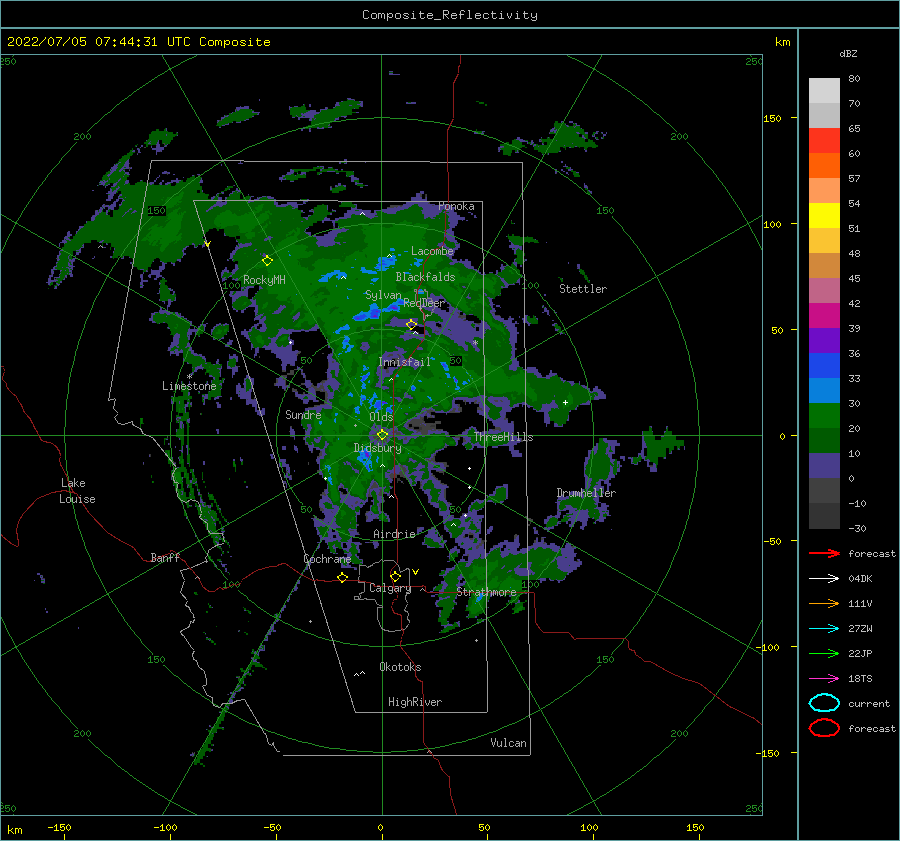This screenshot has width=900, height=841.
Task: Select yellow diamond marker above Calgary label
Action: [395, 576]
